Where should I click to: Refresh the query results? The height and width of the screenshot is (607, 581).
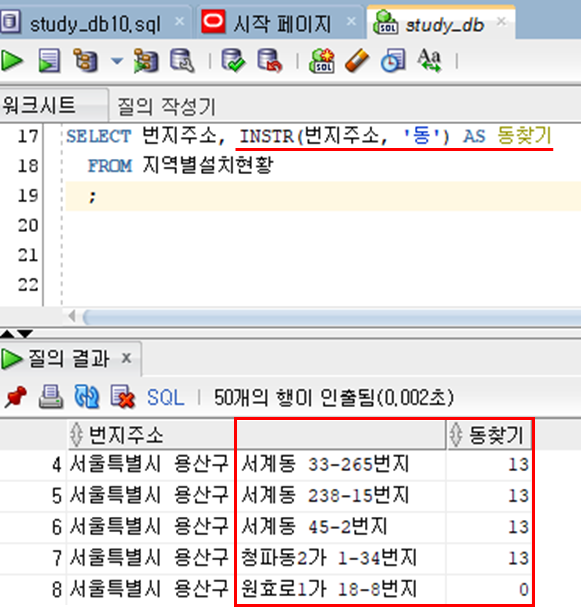(x=86, y=397)
